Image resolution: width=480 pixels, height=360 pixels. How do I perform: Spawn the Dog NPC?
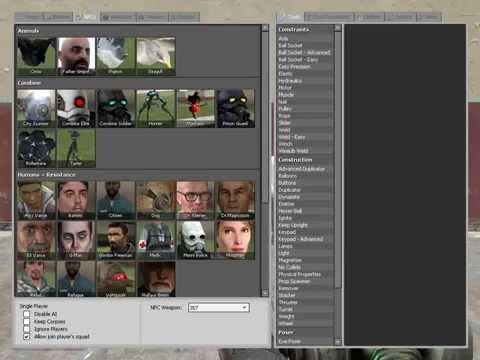[x=156, y=200]
